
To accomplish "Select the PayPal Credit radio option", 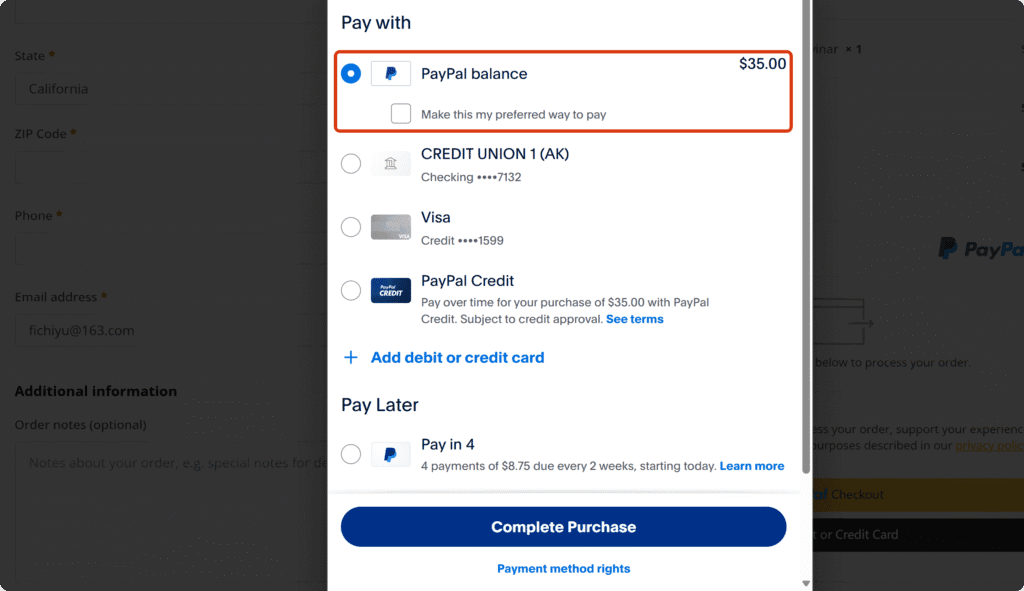I will (351, 291).
